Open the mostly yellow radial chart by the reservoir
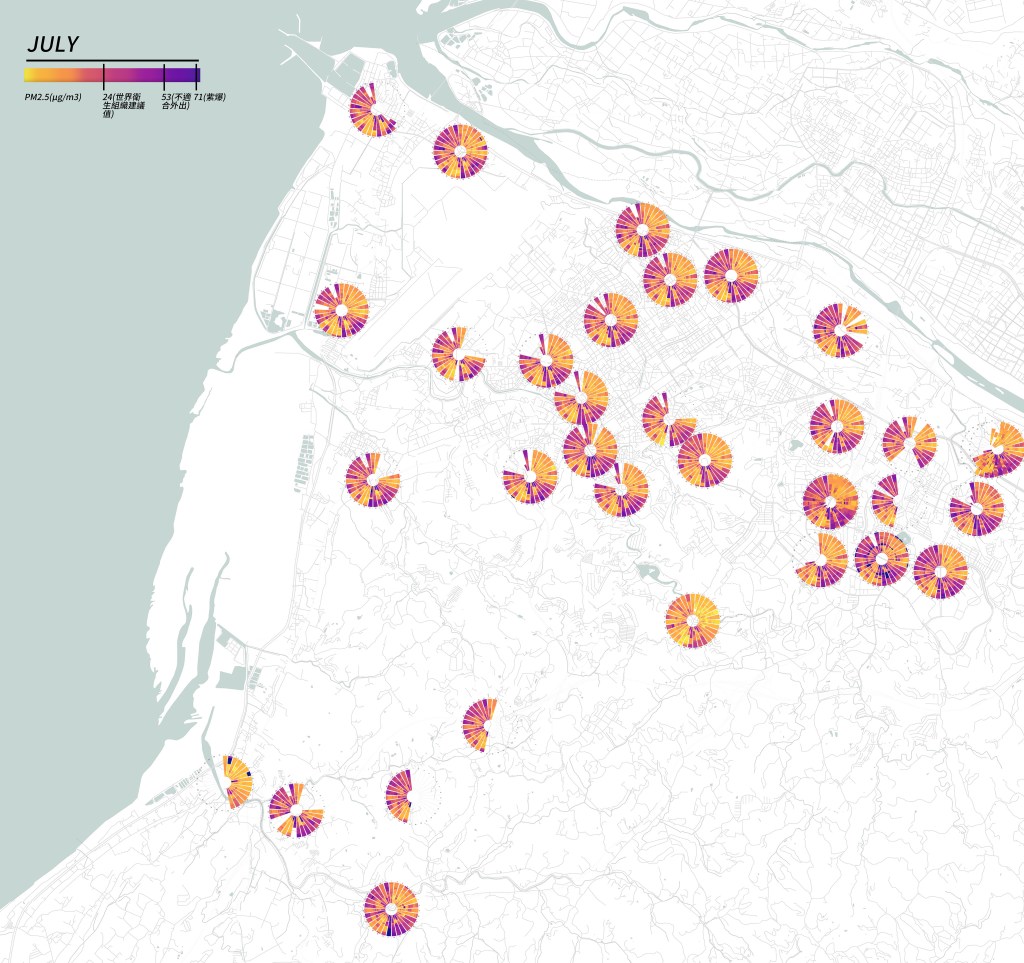Viewport: 1024px width, 963px height. [x=692, y=620]
